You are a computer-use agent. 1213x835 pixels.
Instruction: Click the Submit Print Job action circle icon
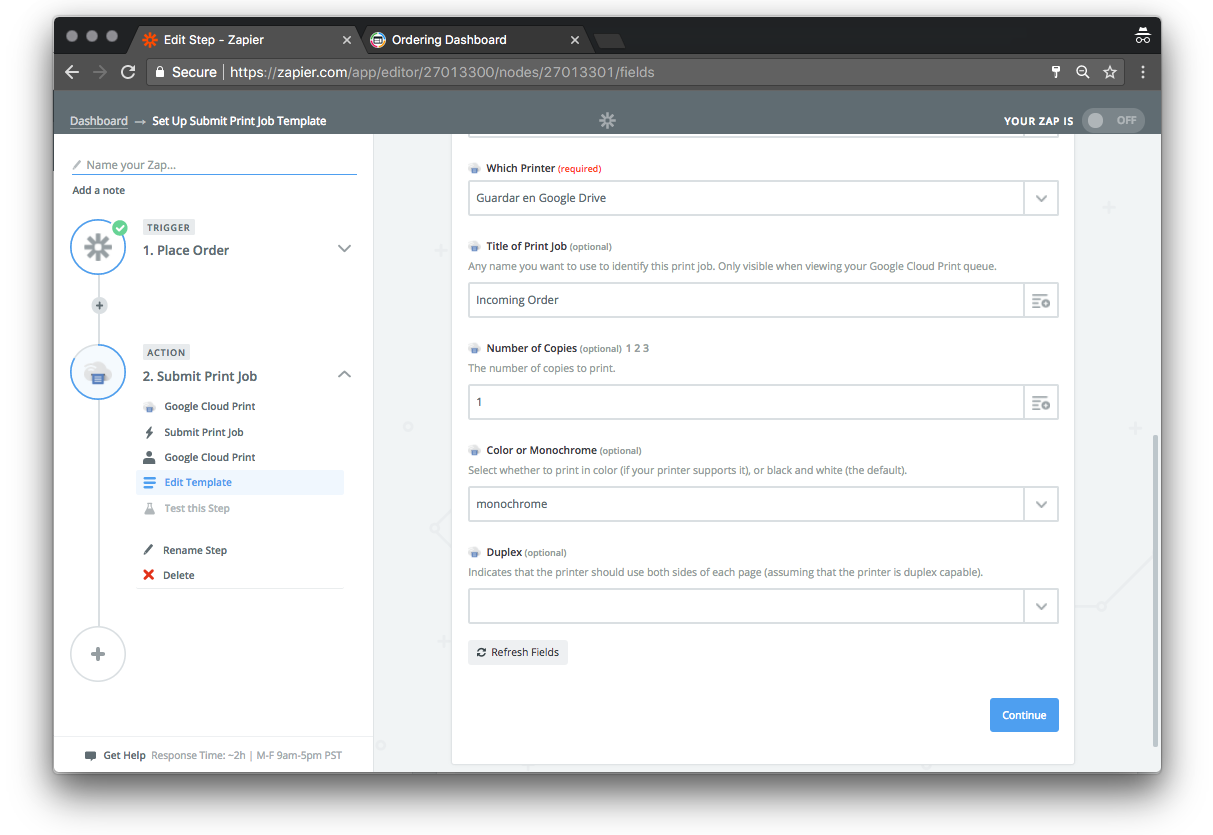[98, 372]
